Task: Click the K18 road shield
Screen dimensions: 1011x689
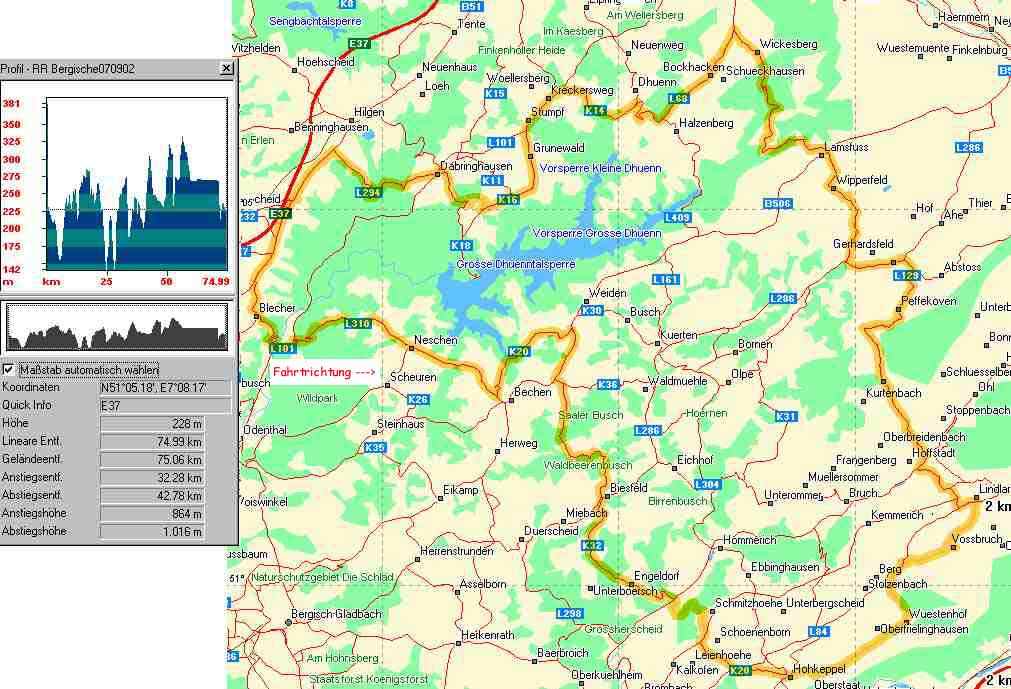Action: [461, 245]
